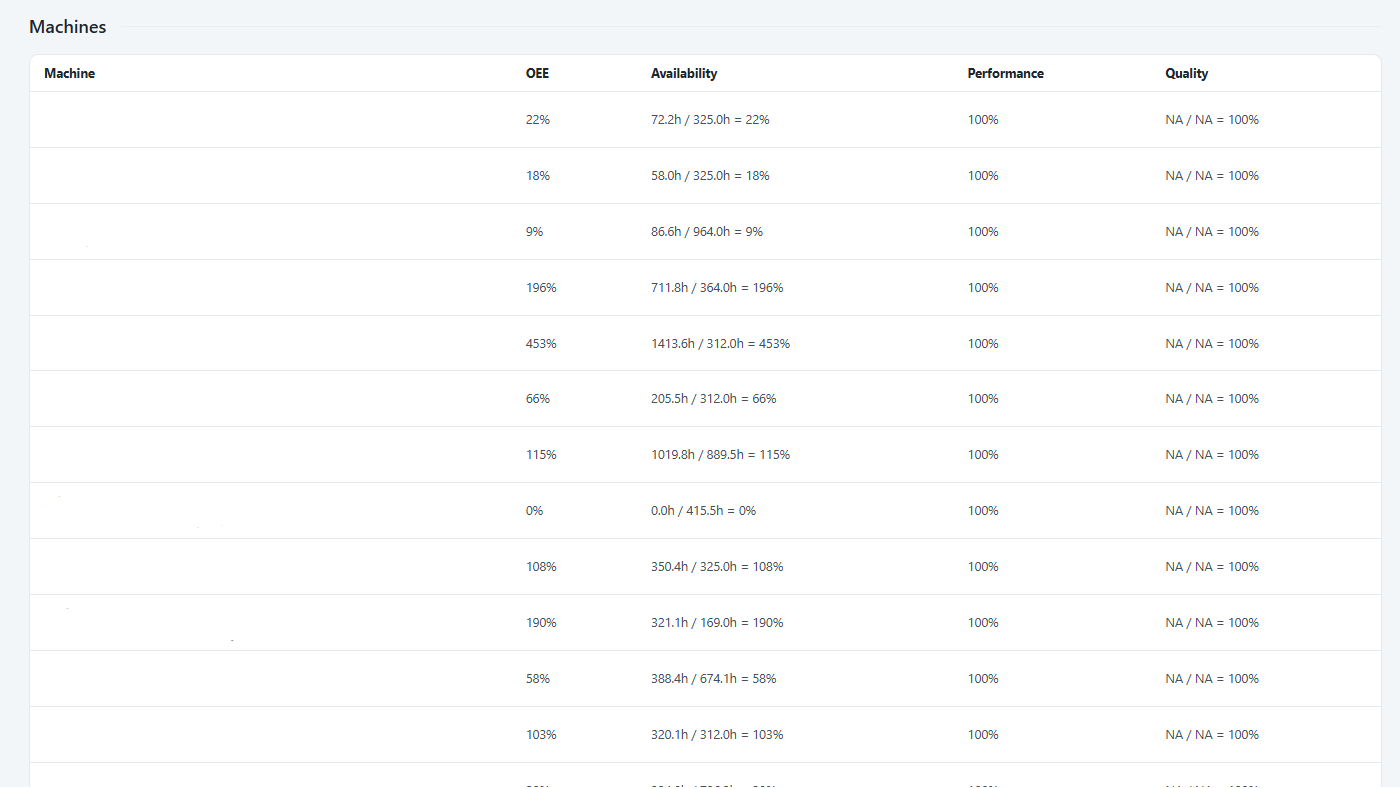Select availability 388.4h / 674.1h = 58%
Screen dimensions: 1400x789
(713, 679)
